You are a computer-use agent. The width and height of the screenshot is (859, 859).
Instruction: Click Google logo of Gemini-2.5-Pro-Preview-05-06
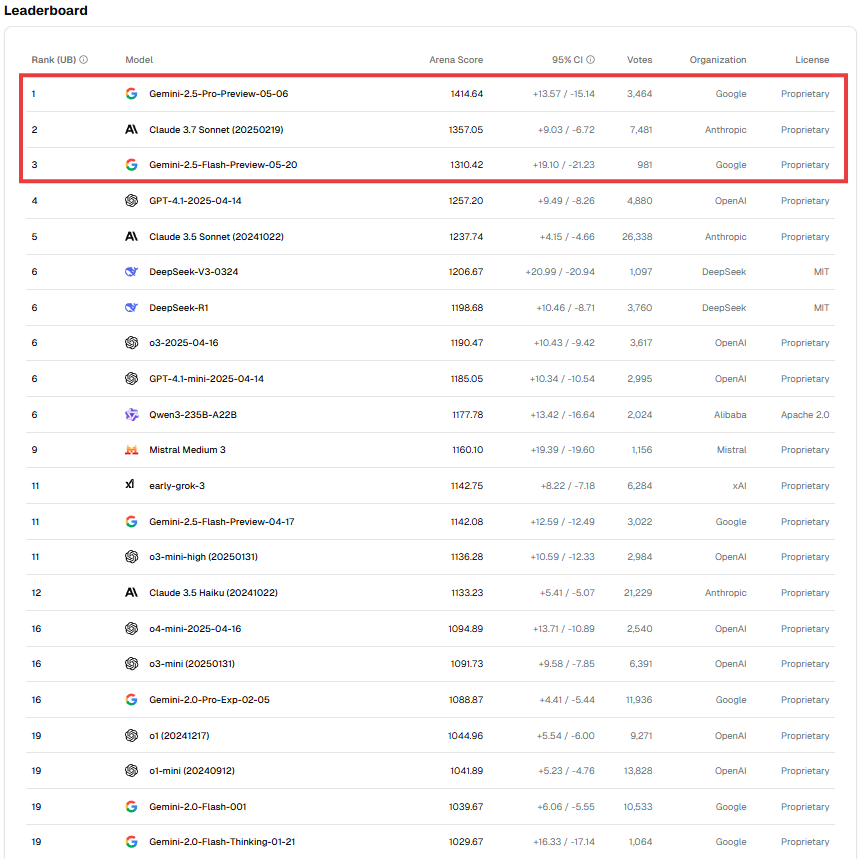click(131, 94)
